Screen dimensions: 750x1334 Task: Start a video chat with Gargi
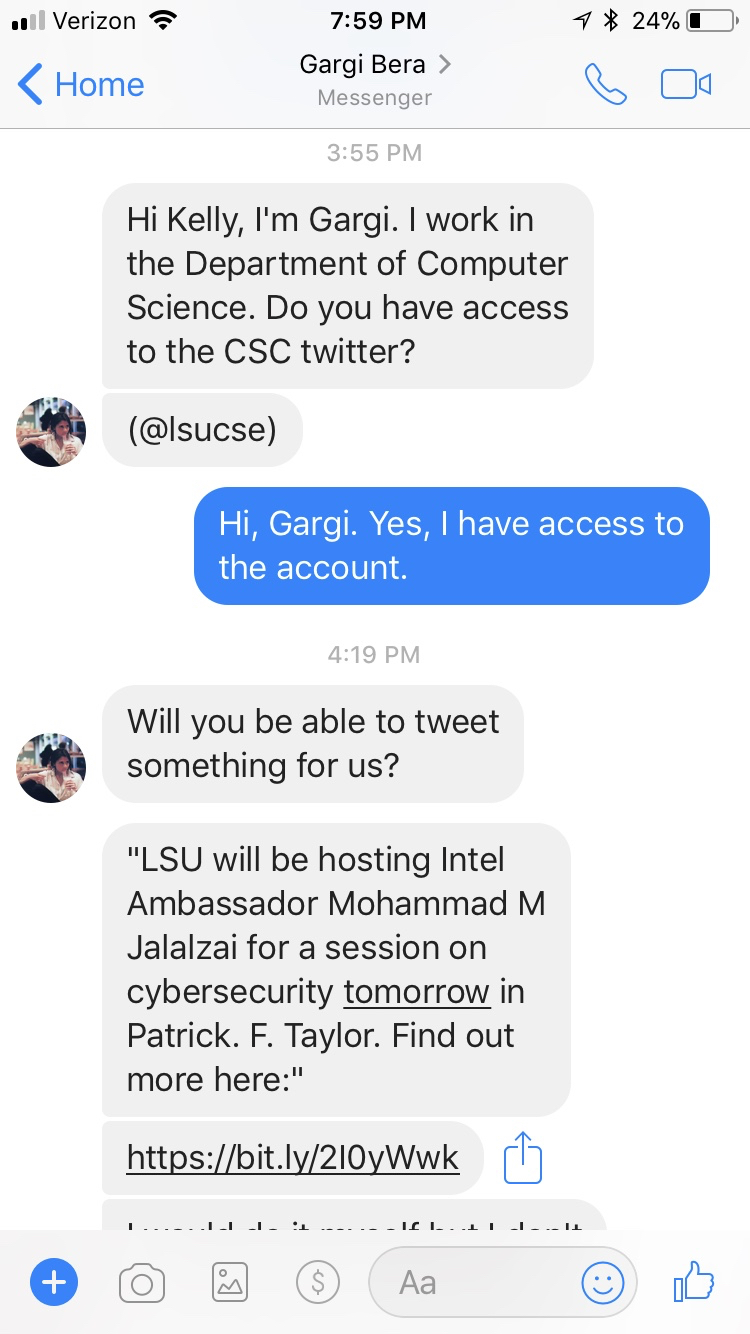point(686,84)
